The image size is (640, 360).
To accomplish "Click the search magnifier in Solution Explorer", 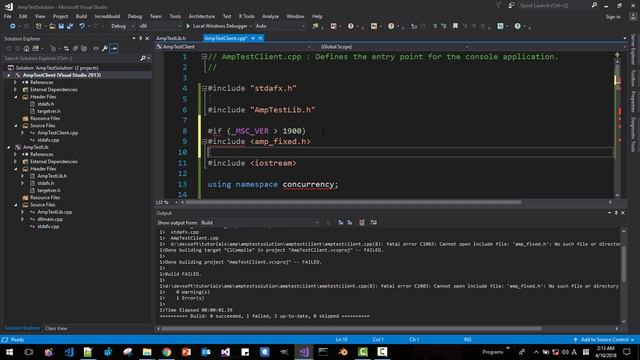I will point(143,58).
